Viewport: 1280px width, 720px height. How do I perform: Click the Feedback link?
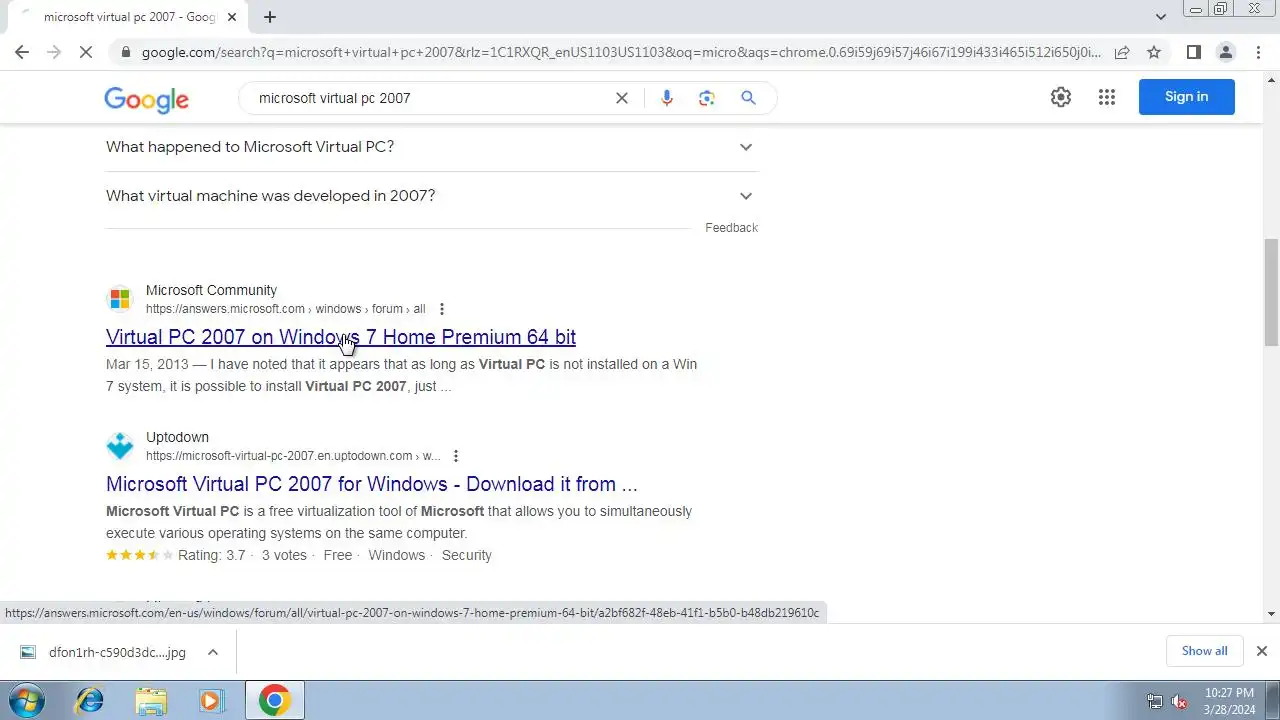point(731,228)
